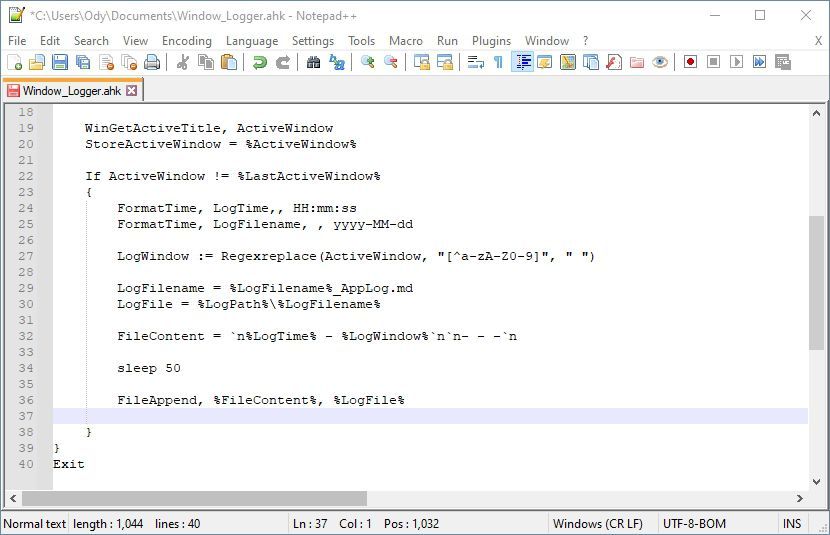Open the Macro menu
The width and height of the screenshot is (830, 535).
pyautogui.click(x=406, y=41)
